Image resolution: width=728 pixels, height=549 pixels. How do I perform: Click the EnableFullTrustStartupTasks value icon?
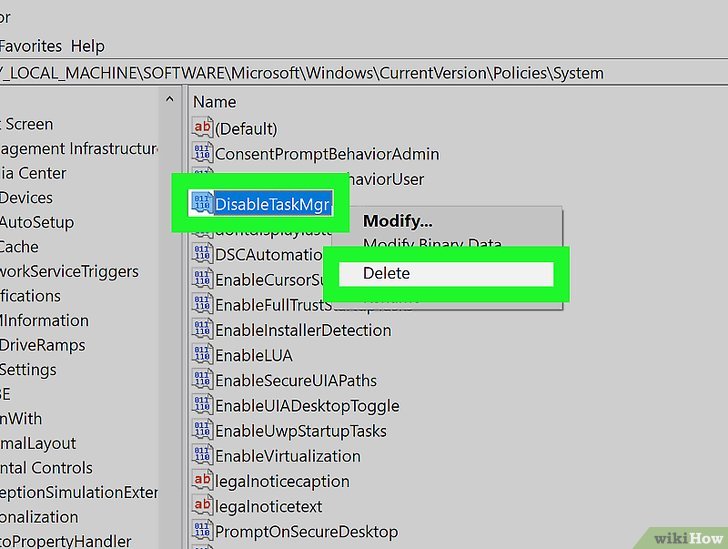click(202, 304)
